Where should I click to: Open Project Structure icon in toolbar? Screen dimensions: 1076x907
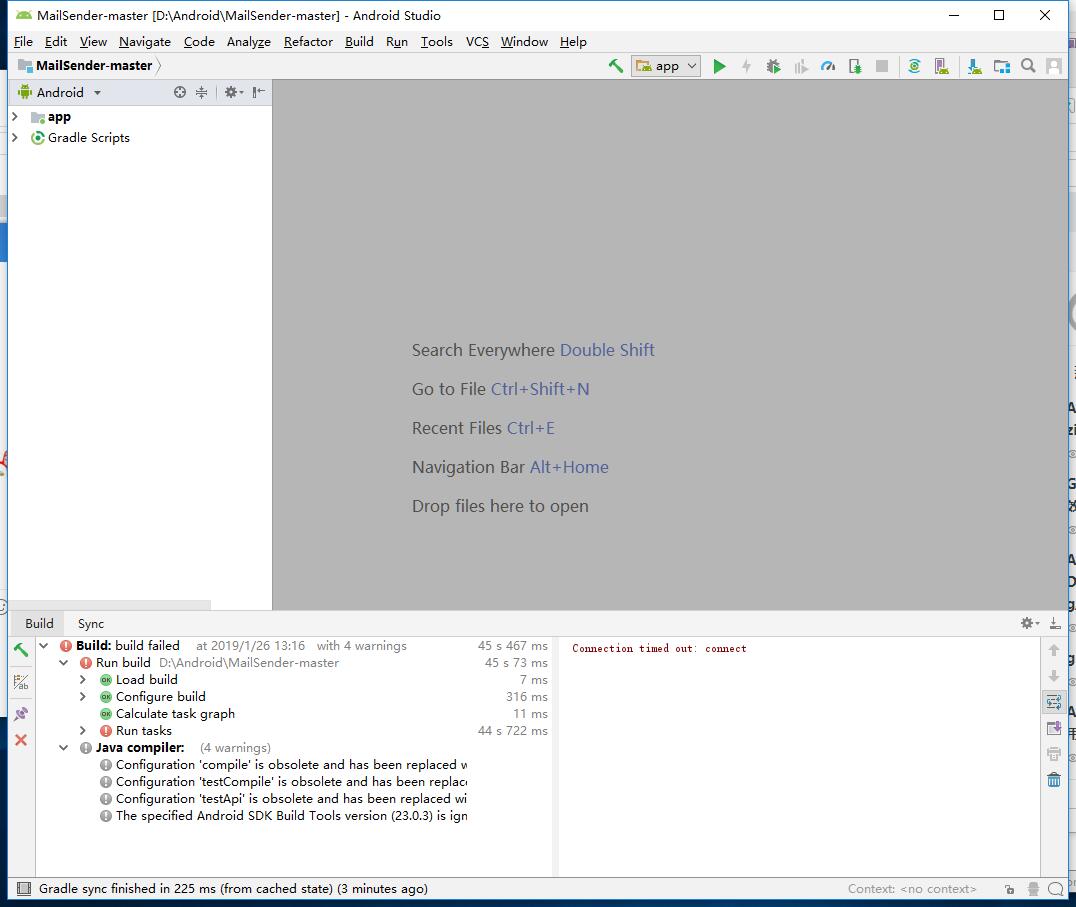pyautogui.click(x=1001, y=66)
